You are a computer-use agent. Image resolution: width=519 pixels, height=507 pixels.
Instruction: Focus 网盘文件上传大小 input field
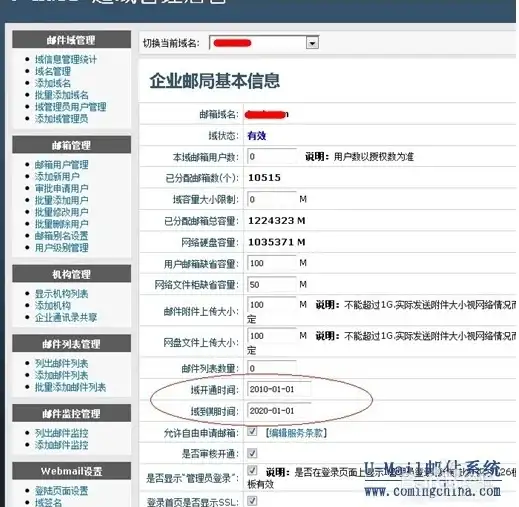[272, 336]
